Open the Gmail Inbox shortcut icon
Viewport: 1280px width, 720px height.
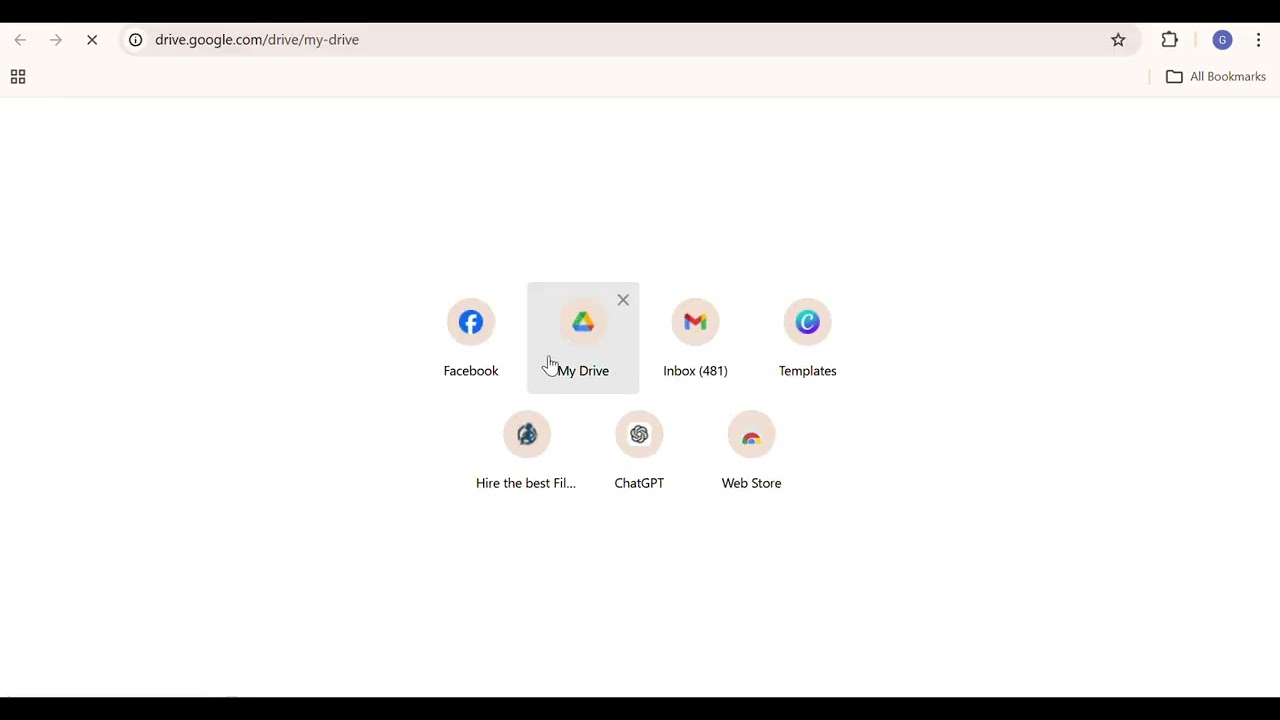coord(695,322)
